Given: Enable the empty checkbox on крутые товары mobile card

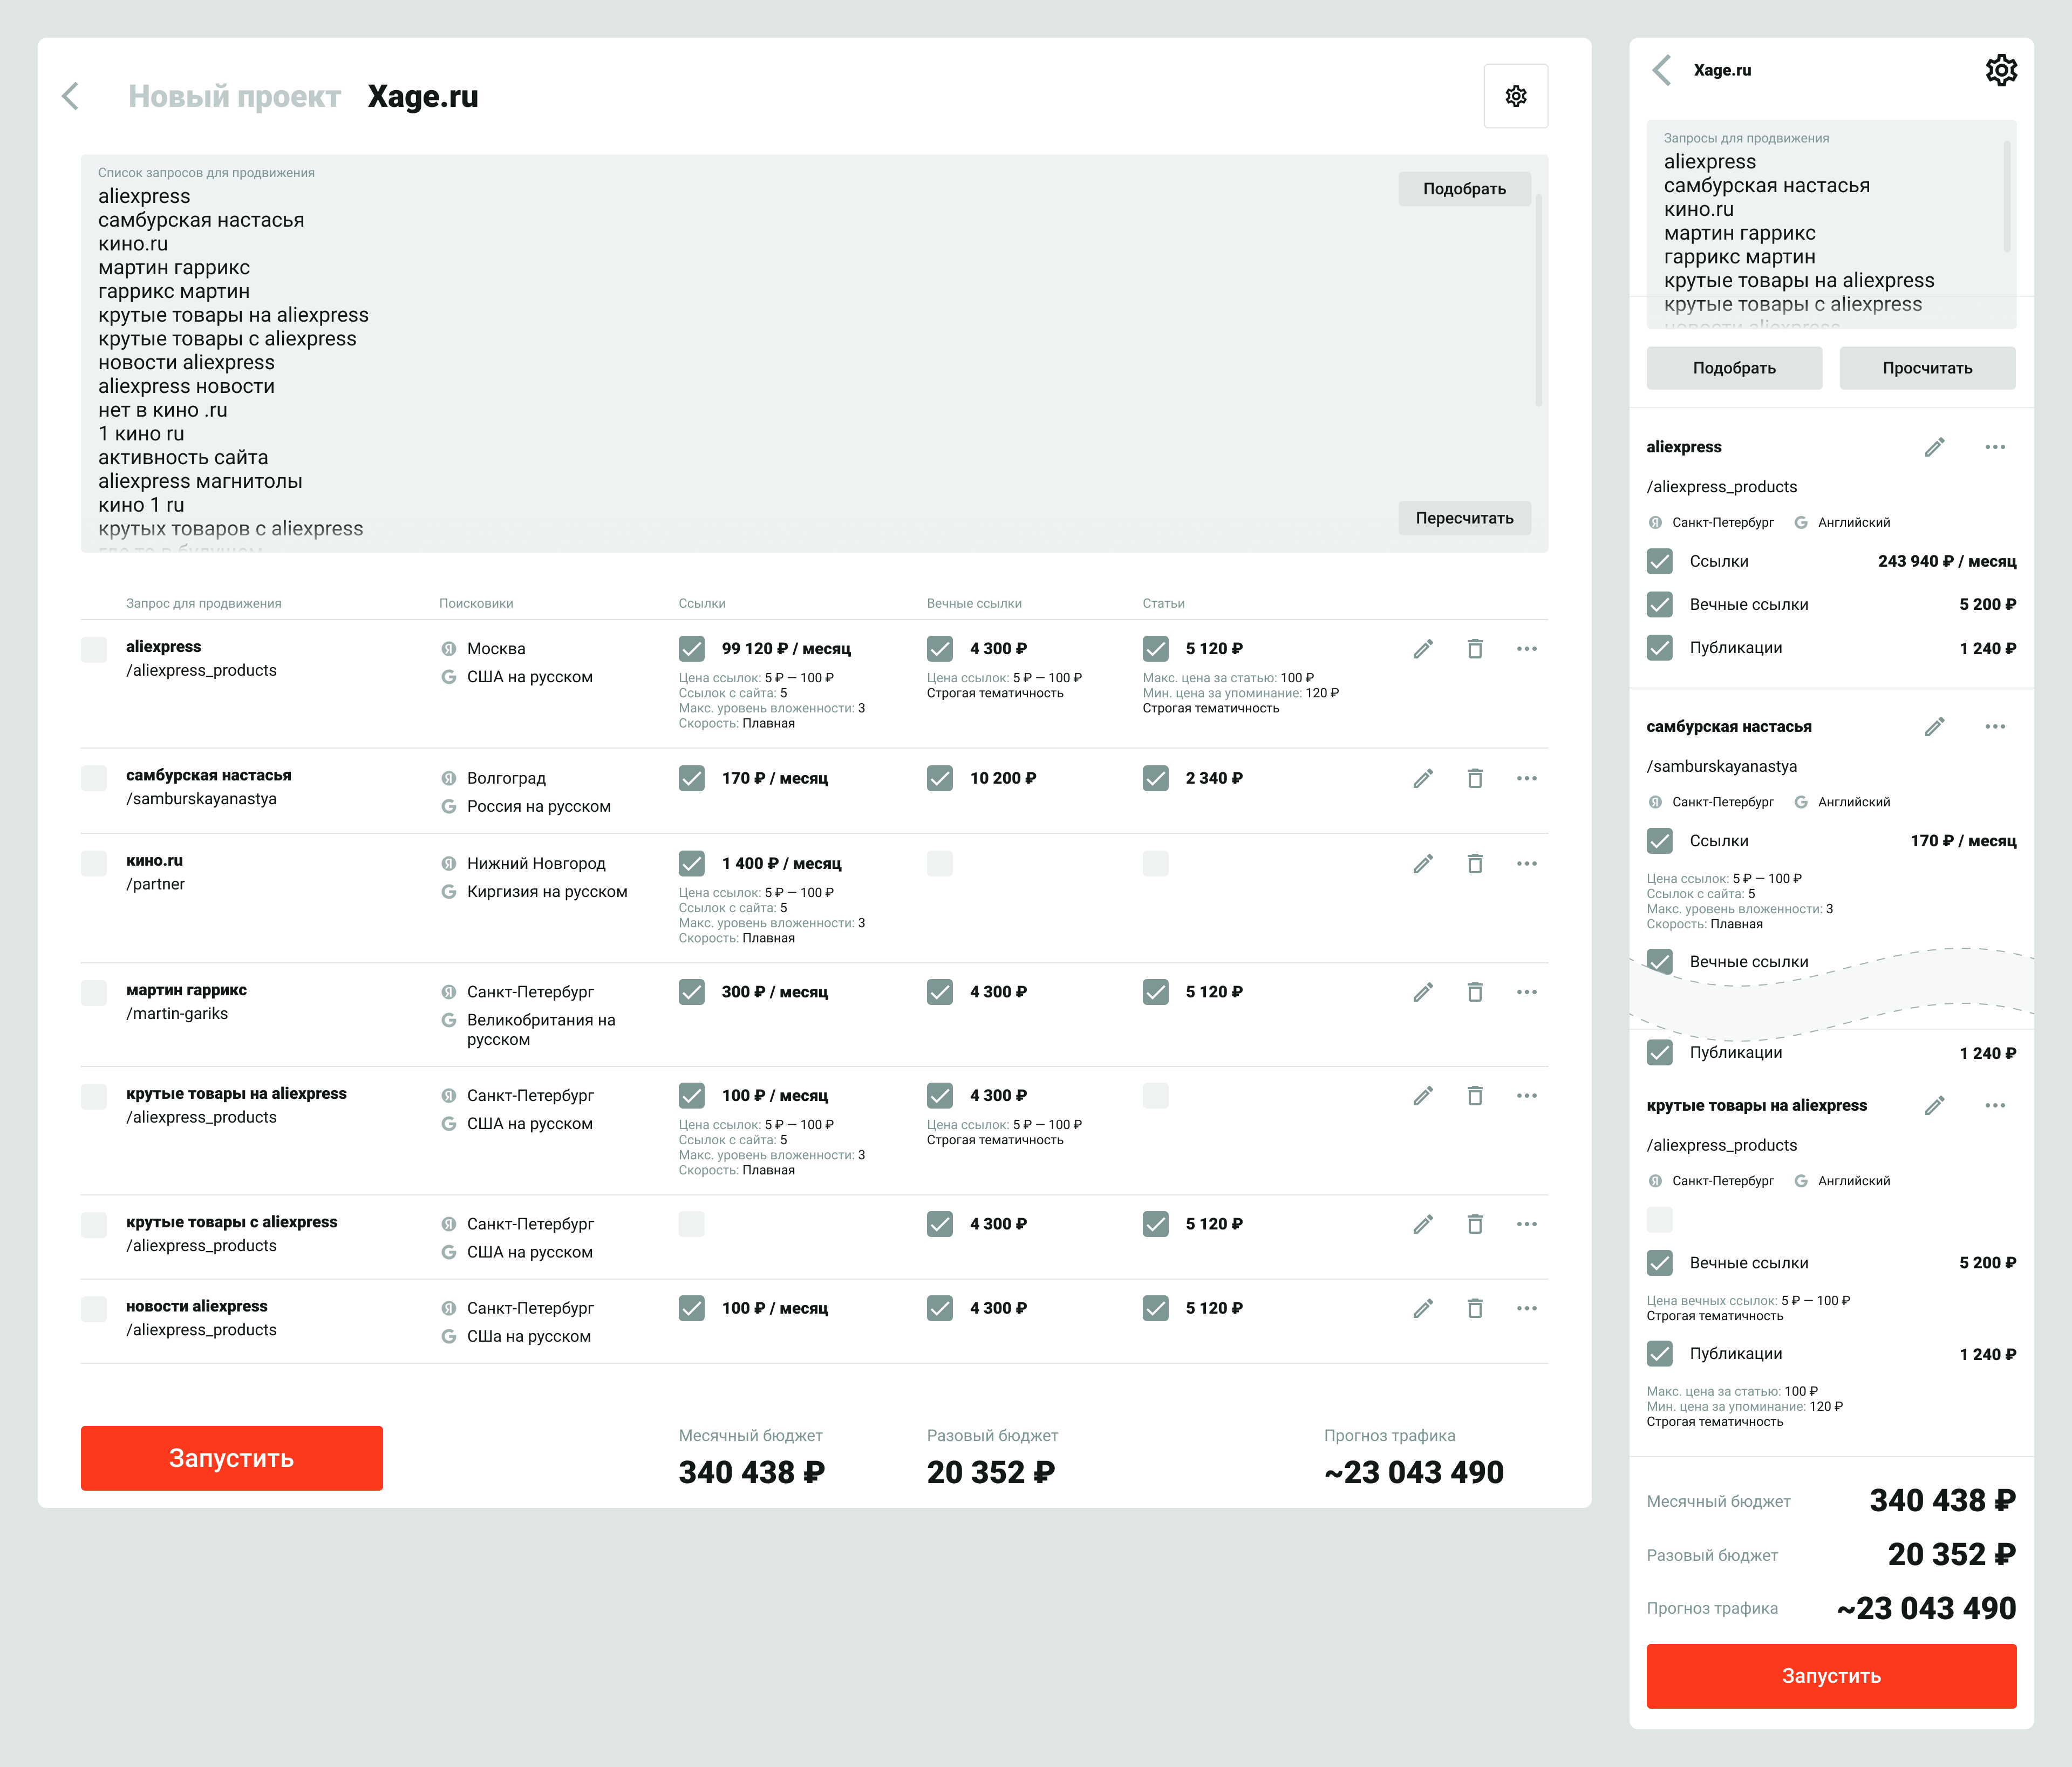Looking at the screenshot, I should tap(1659, 1219).
